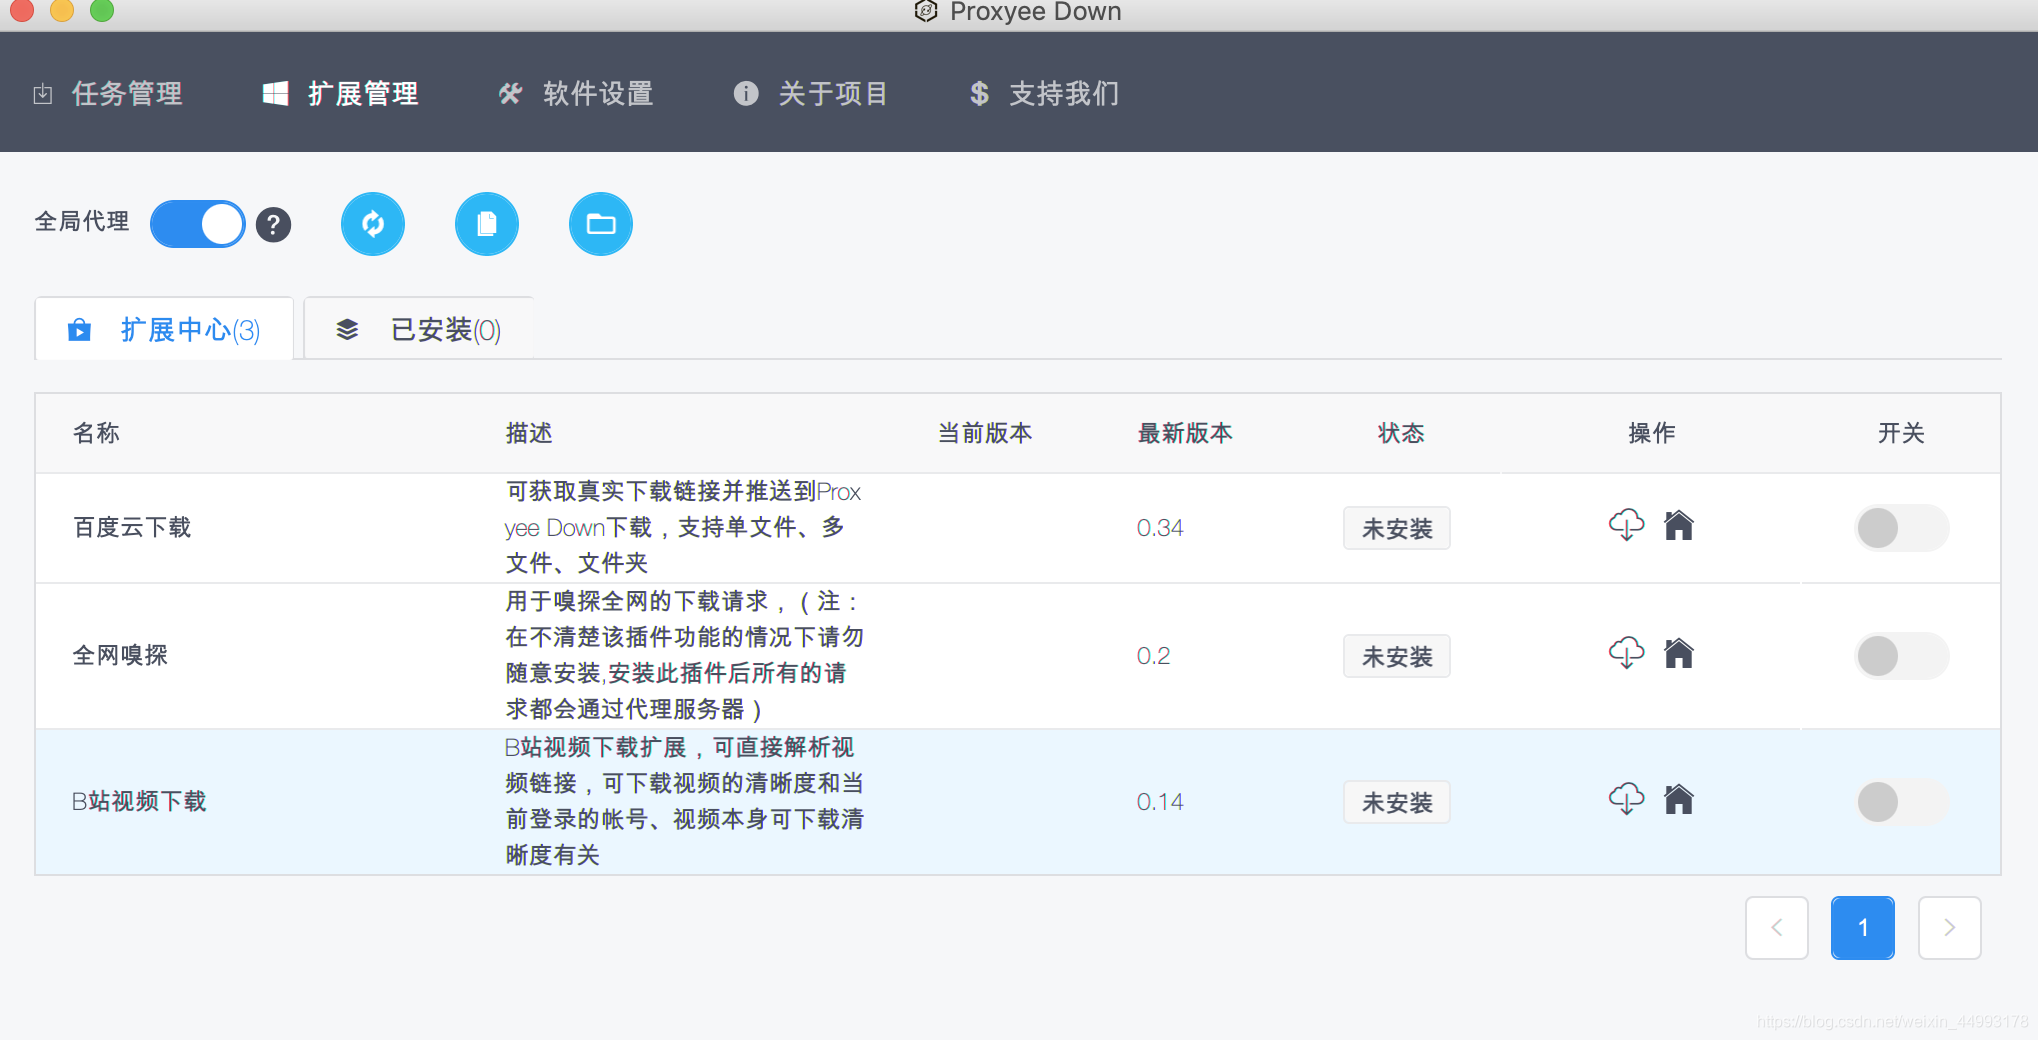Click the 全网嗅探 description text
Image resolution: width=2038 pixels, height=1040 pixels.
click(684, 655)
